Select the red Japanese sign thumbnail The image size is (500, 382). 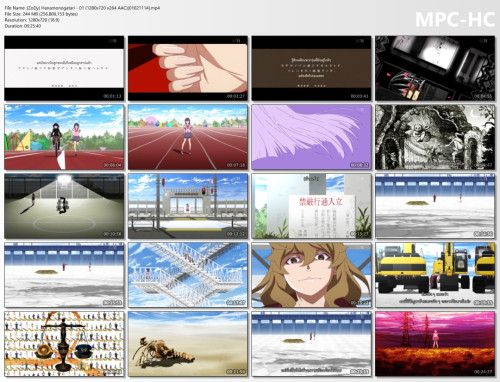311,206
